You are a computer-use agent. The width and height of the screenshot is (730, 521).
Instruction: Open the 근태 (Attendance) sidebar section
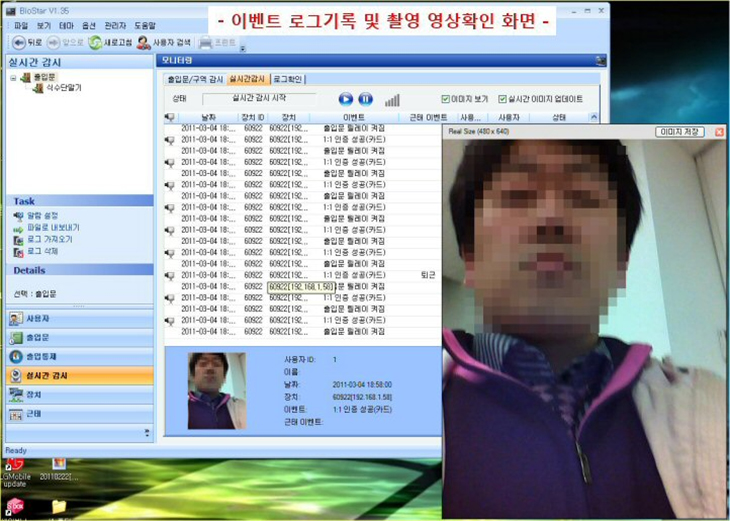[x=78, y=413]
